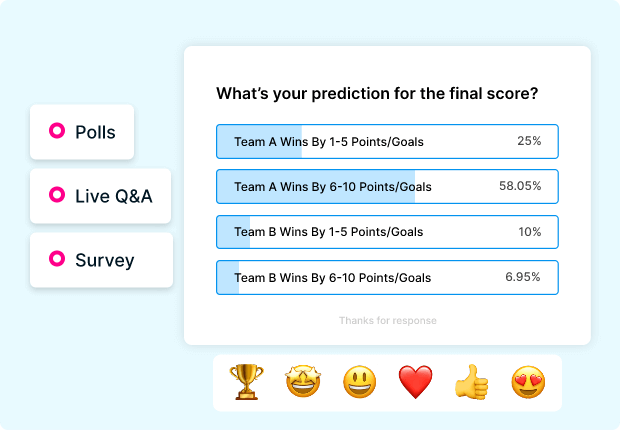Vote Team A Wins By 6-10 Points/Goals
Viewport: 620px width, 430px height.
pyautogui.click(x=332, y=187)
